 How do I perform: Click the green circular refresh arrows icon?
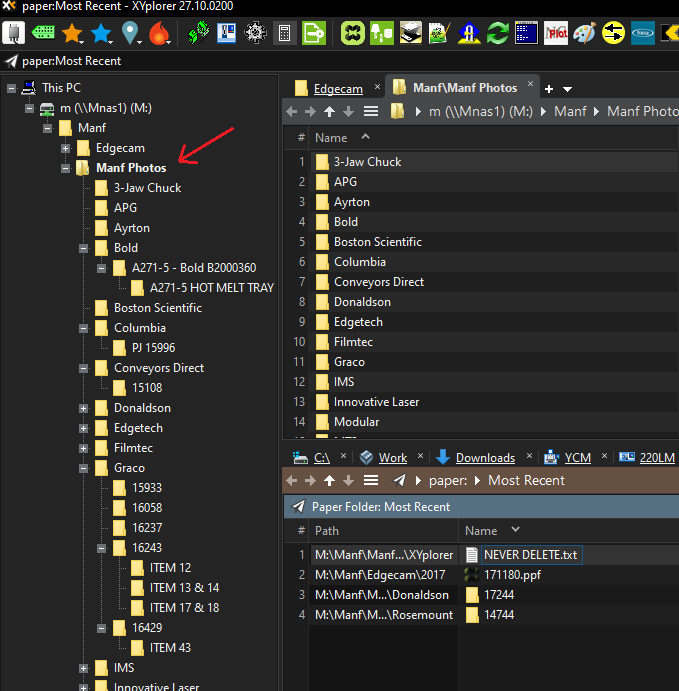pos(498,33)
